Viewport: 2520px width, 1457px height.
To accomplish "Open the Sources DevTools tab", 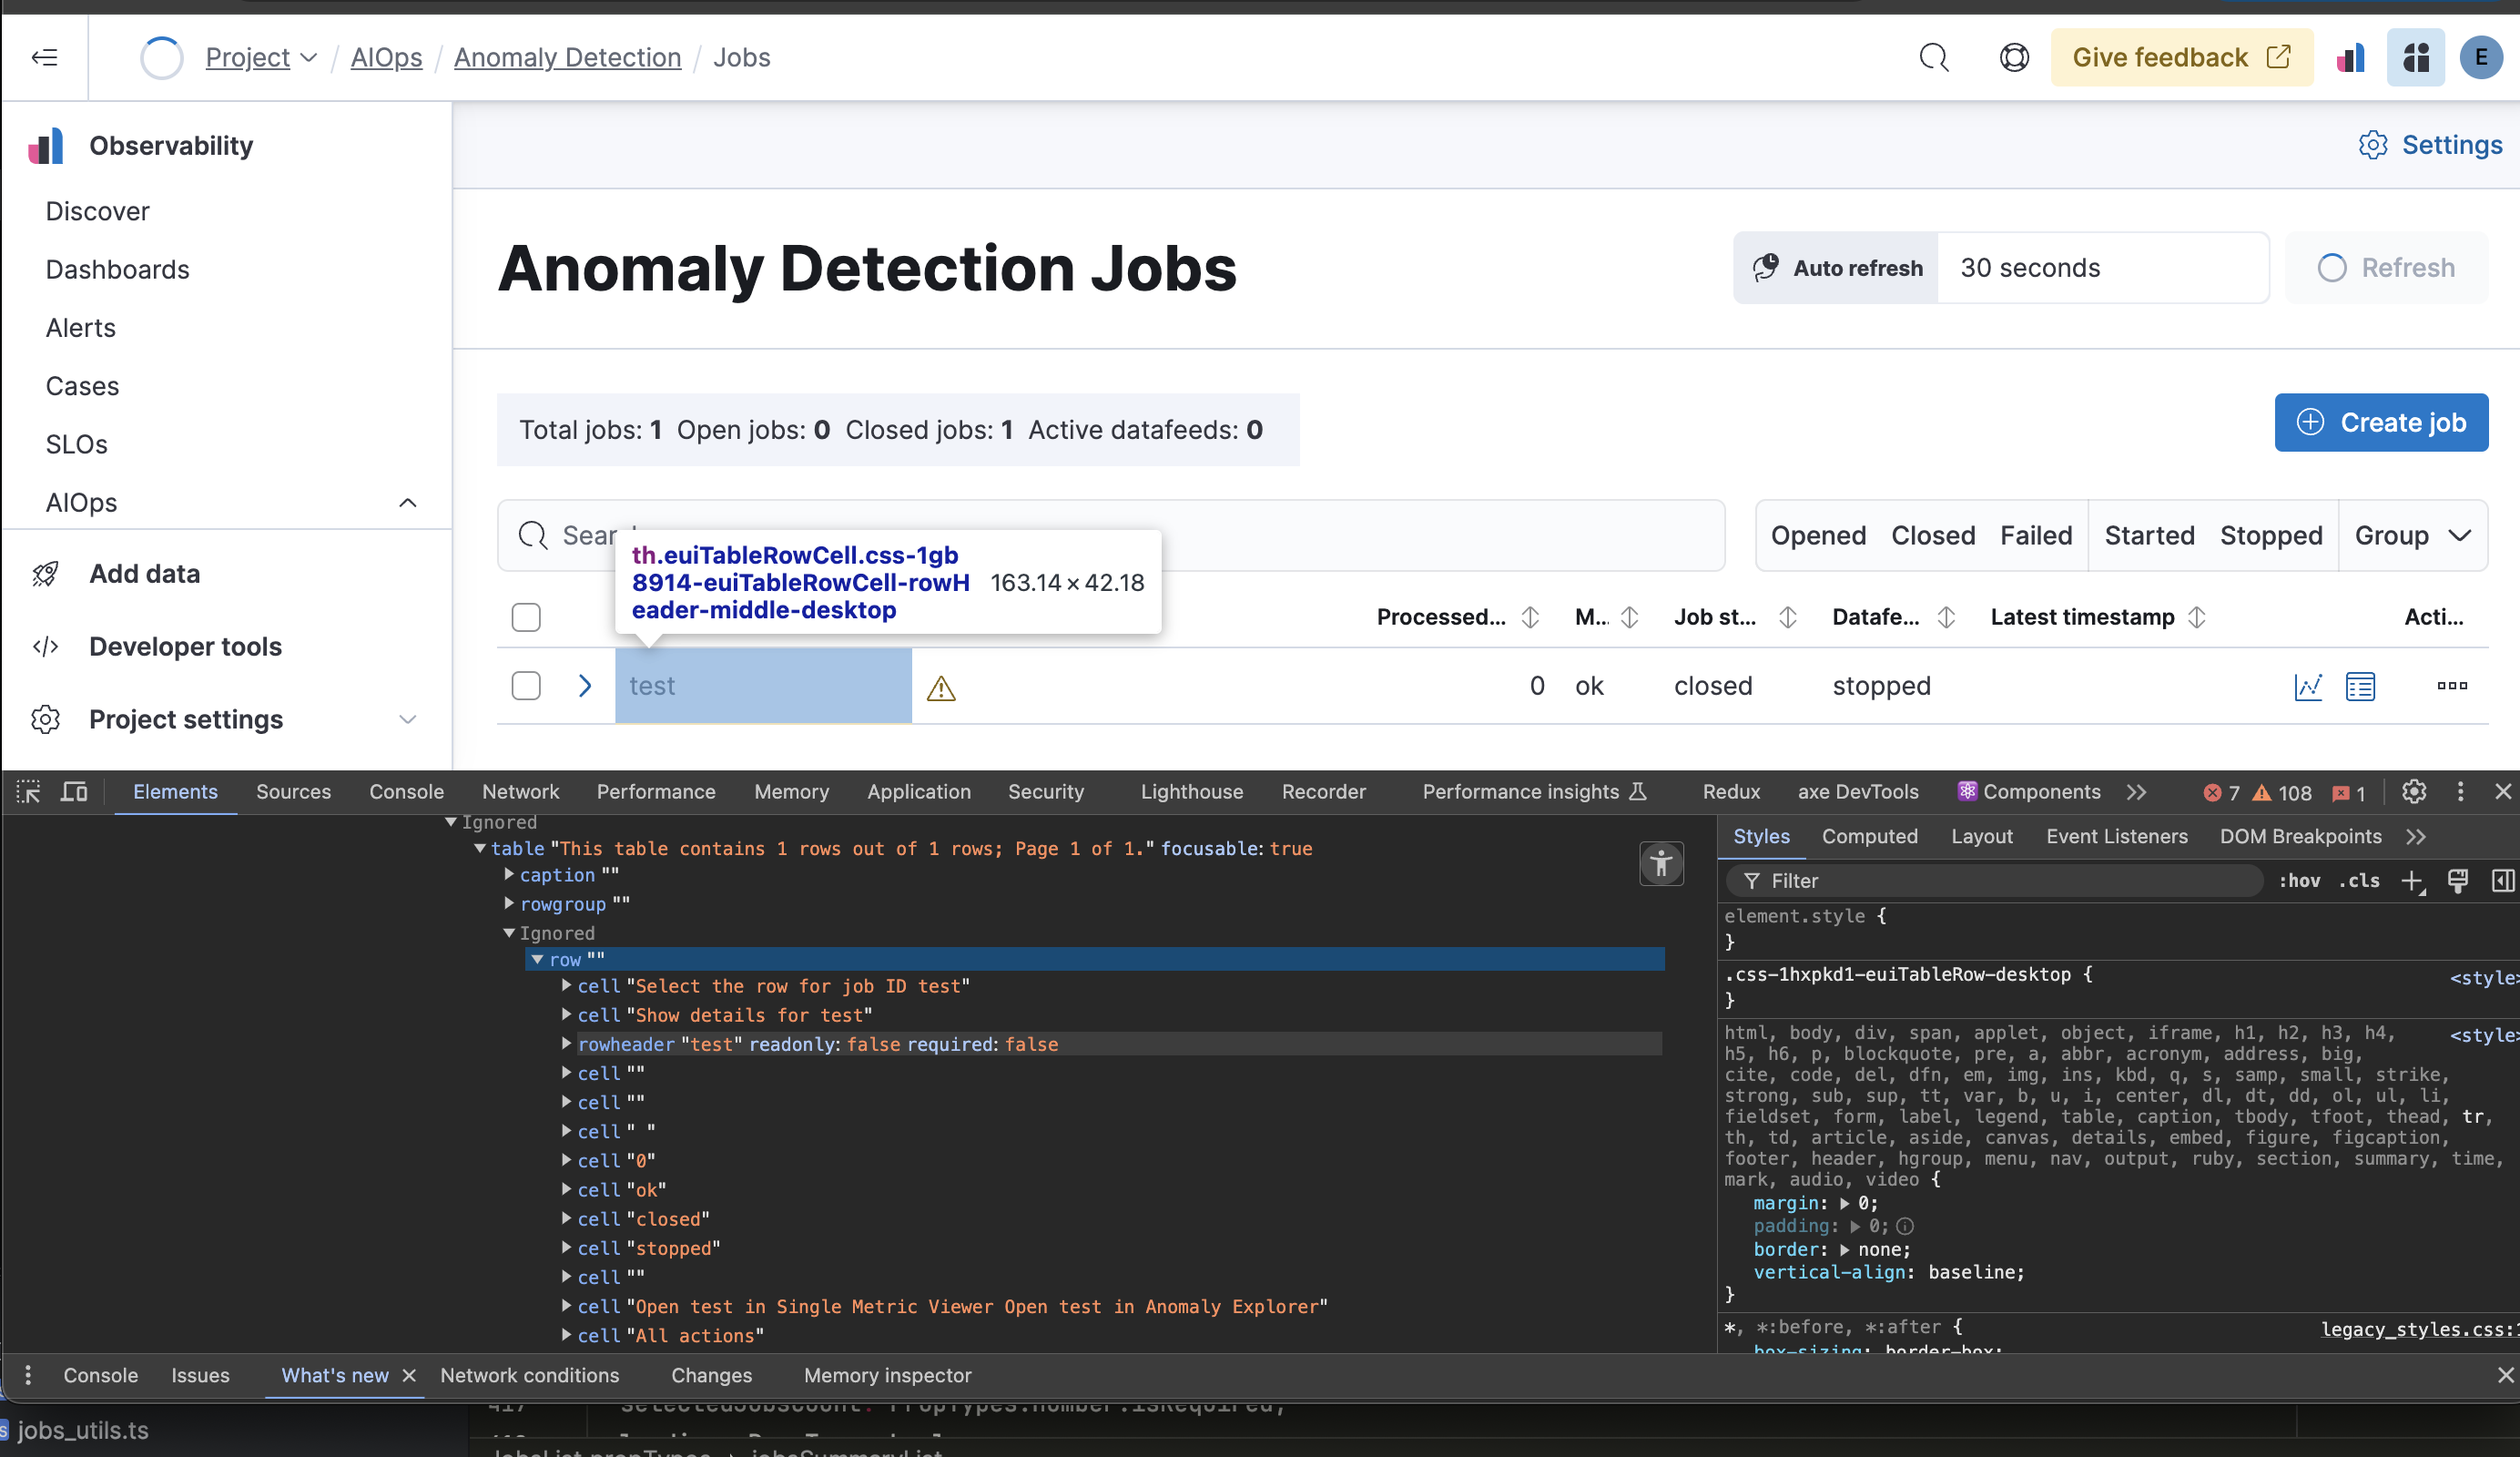I will (x=293, y=792).
